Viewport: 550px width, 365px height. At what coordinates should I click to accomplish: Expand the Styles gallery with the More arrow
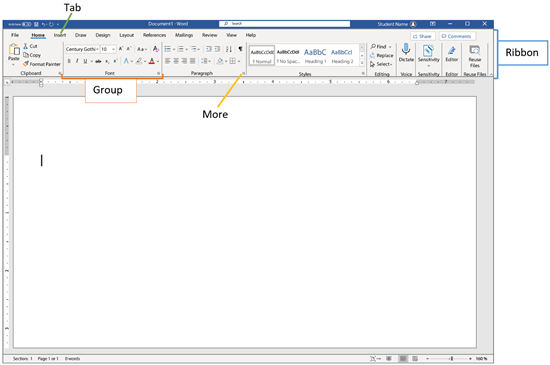[362, 63]
